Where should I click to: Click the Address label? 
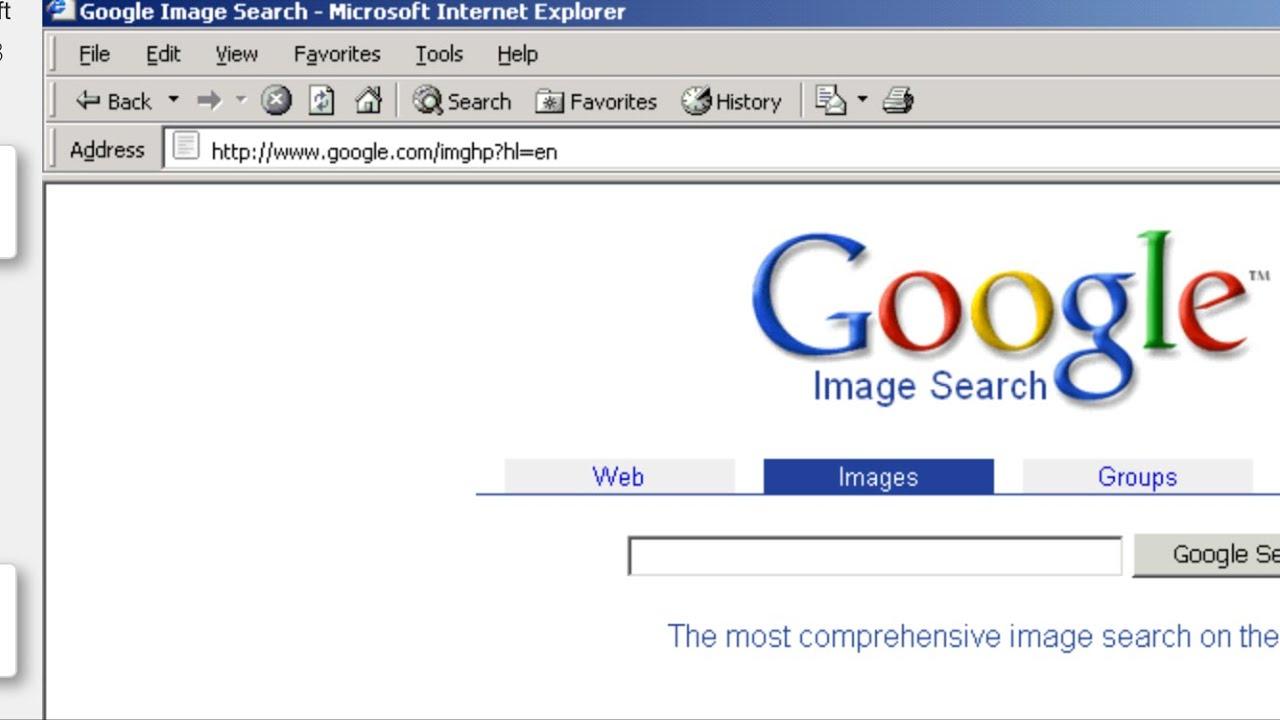tap(107, 150)
